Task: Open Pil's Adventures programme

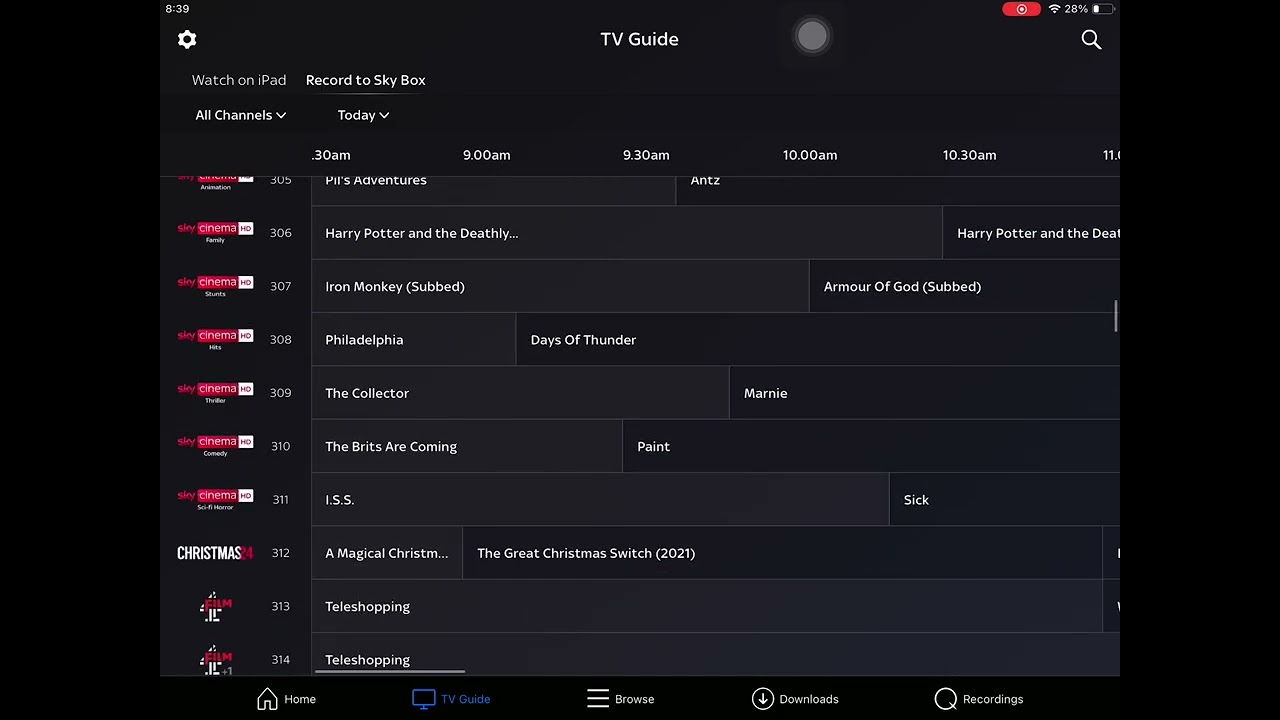Action: coord(493,190)
